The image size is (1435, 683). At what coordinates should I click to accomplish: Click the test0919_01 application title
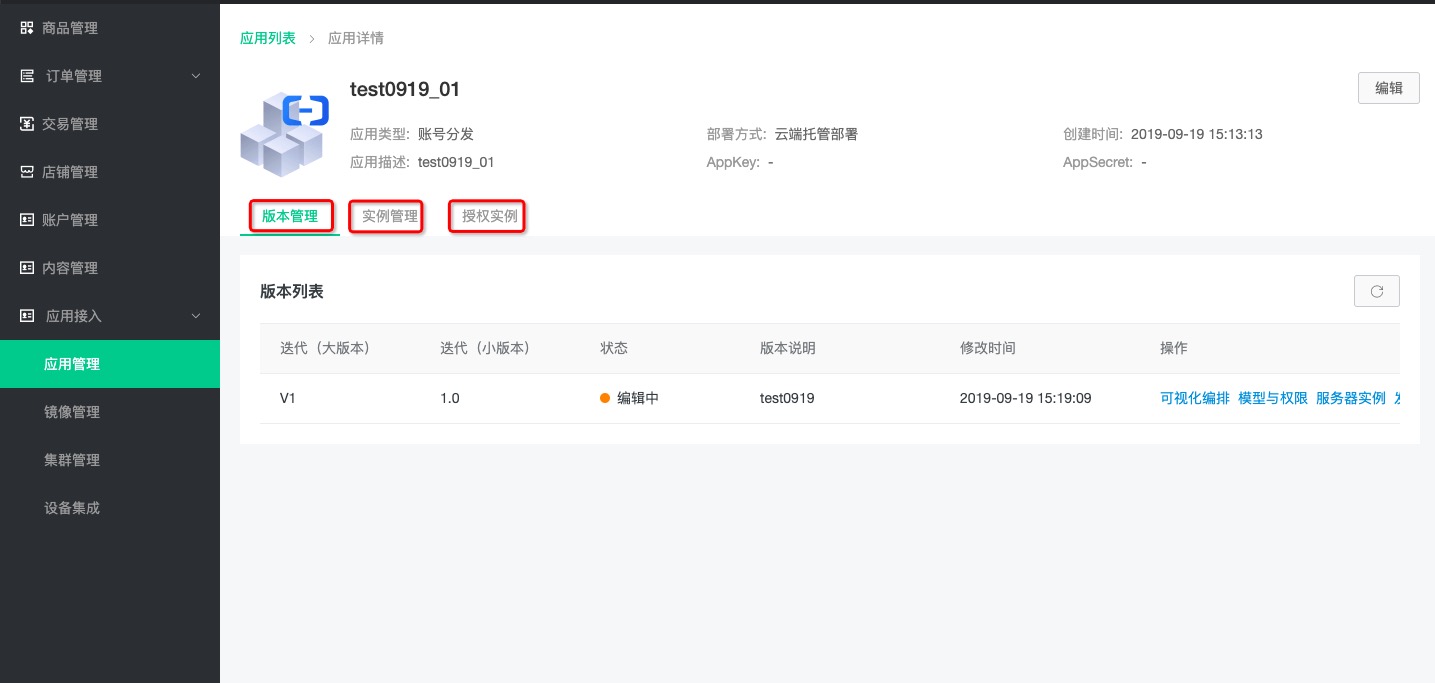coord(405,89)
